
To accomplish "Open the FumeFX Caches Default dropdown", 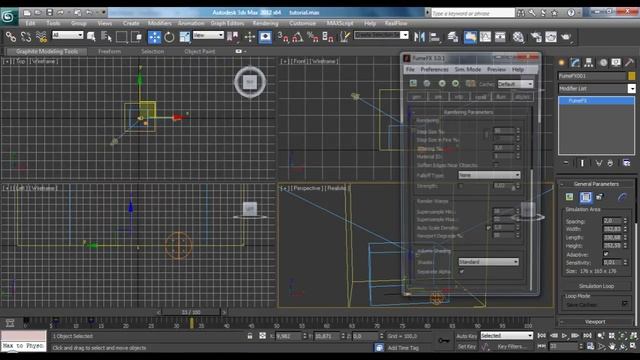I will 515,84.
